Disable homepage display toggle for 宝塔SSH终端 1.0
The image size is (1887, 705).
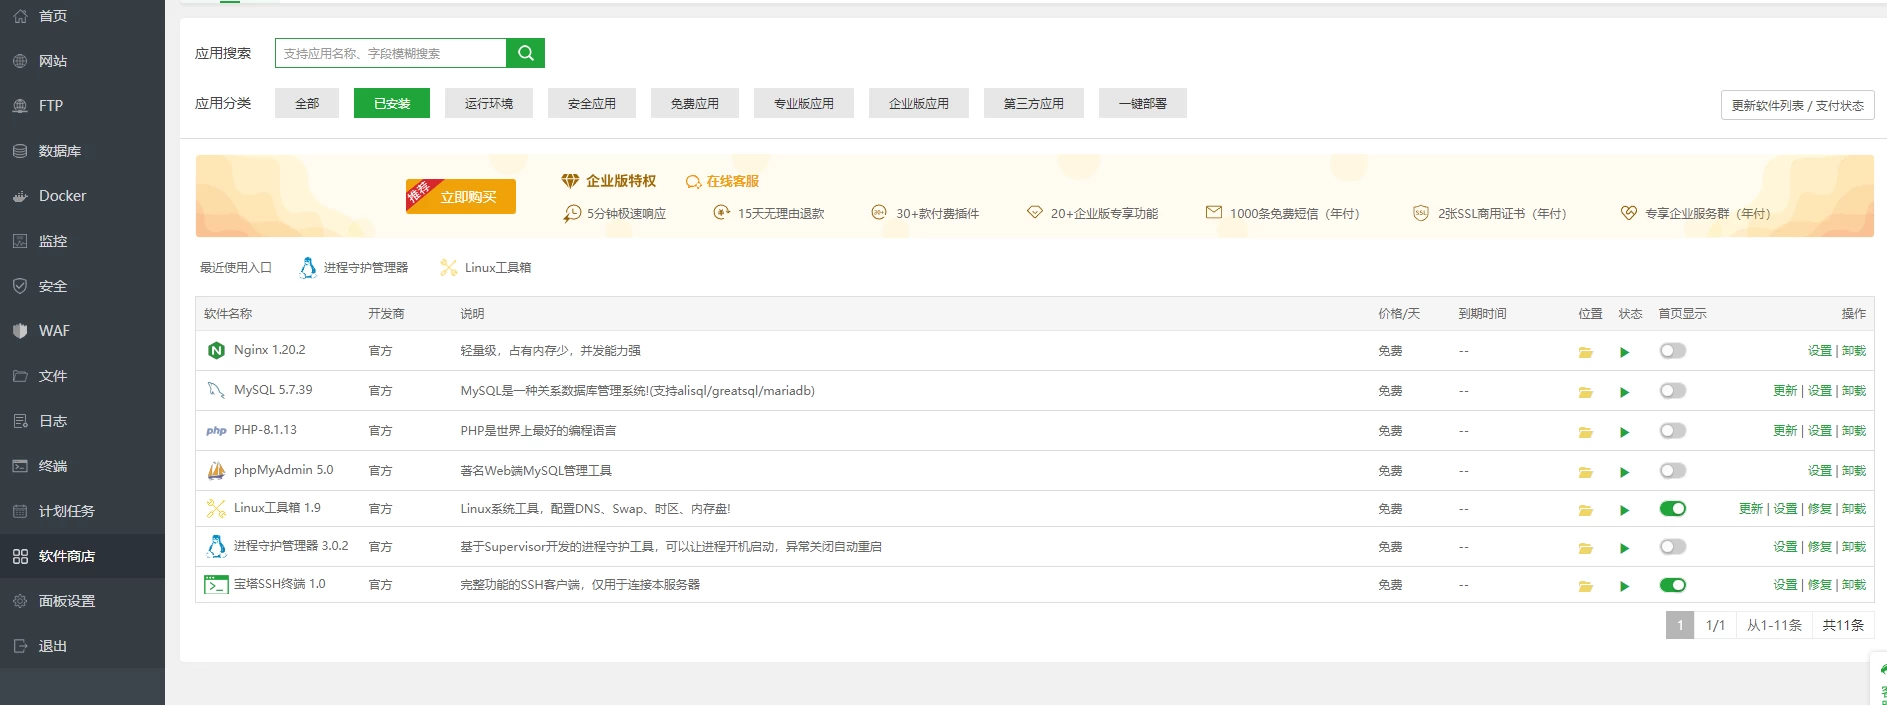1672,585
